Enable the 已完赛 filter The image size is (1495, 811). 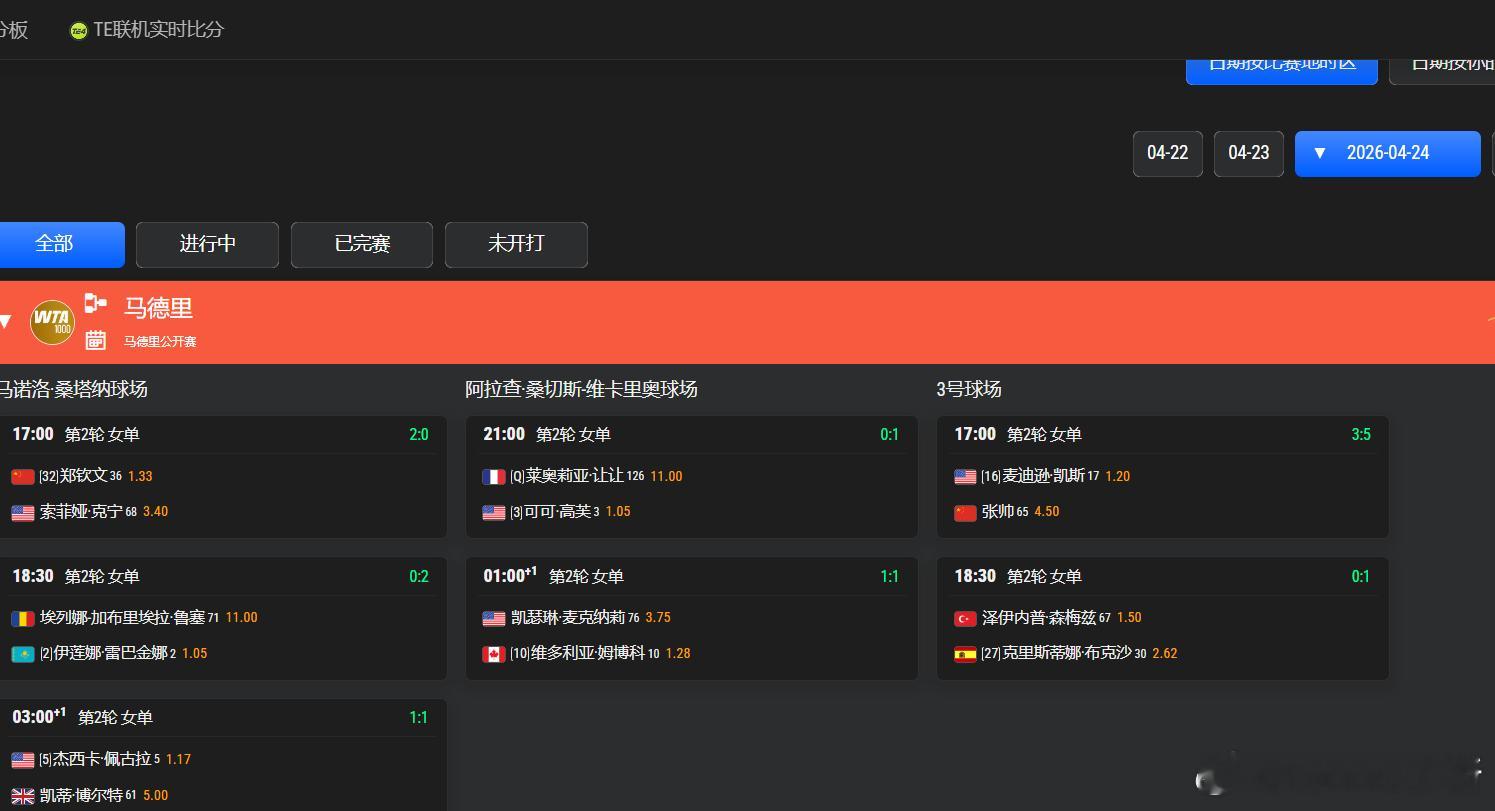361,244
